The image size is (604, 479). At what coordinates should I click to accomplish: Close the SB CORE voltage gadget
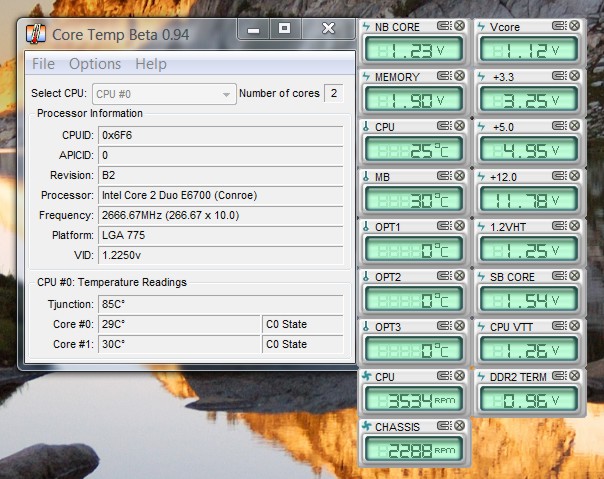click(574, 276)
